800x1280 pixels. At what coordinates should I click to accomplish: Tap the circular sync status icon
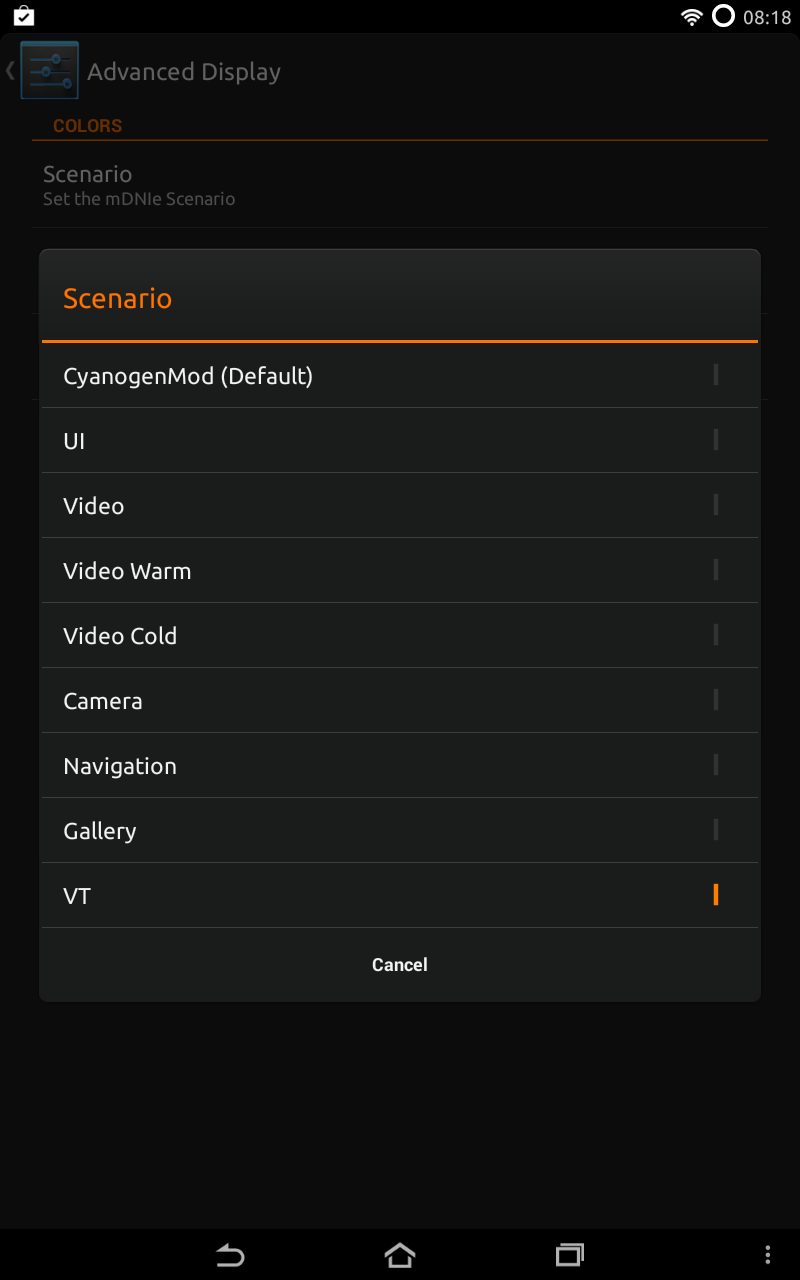722,17
